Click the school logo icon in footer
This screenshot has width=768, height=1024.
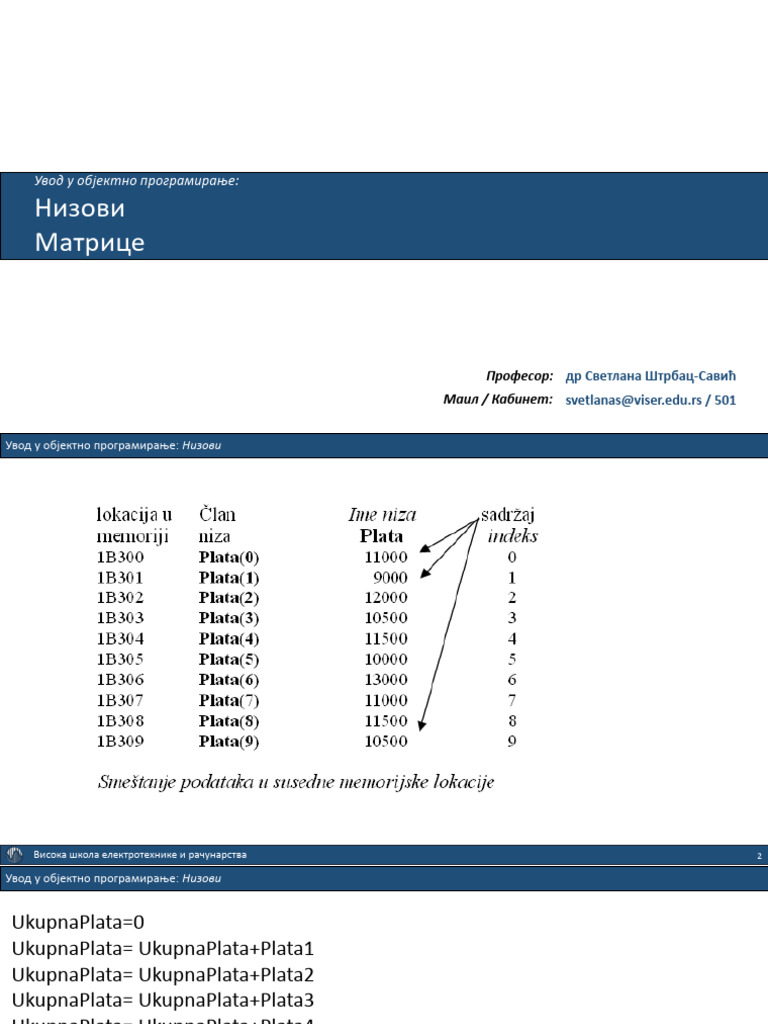tap(14, 854)
